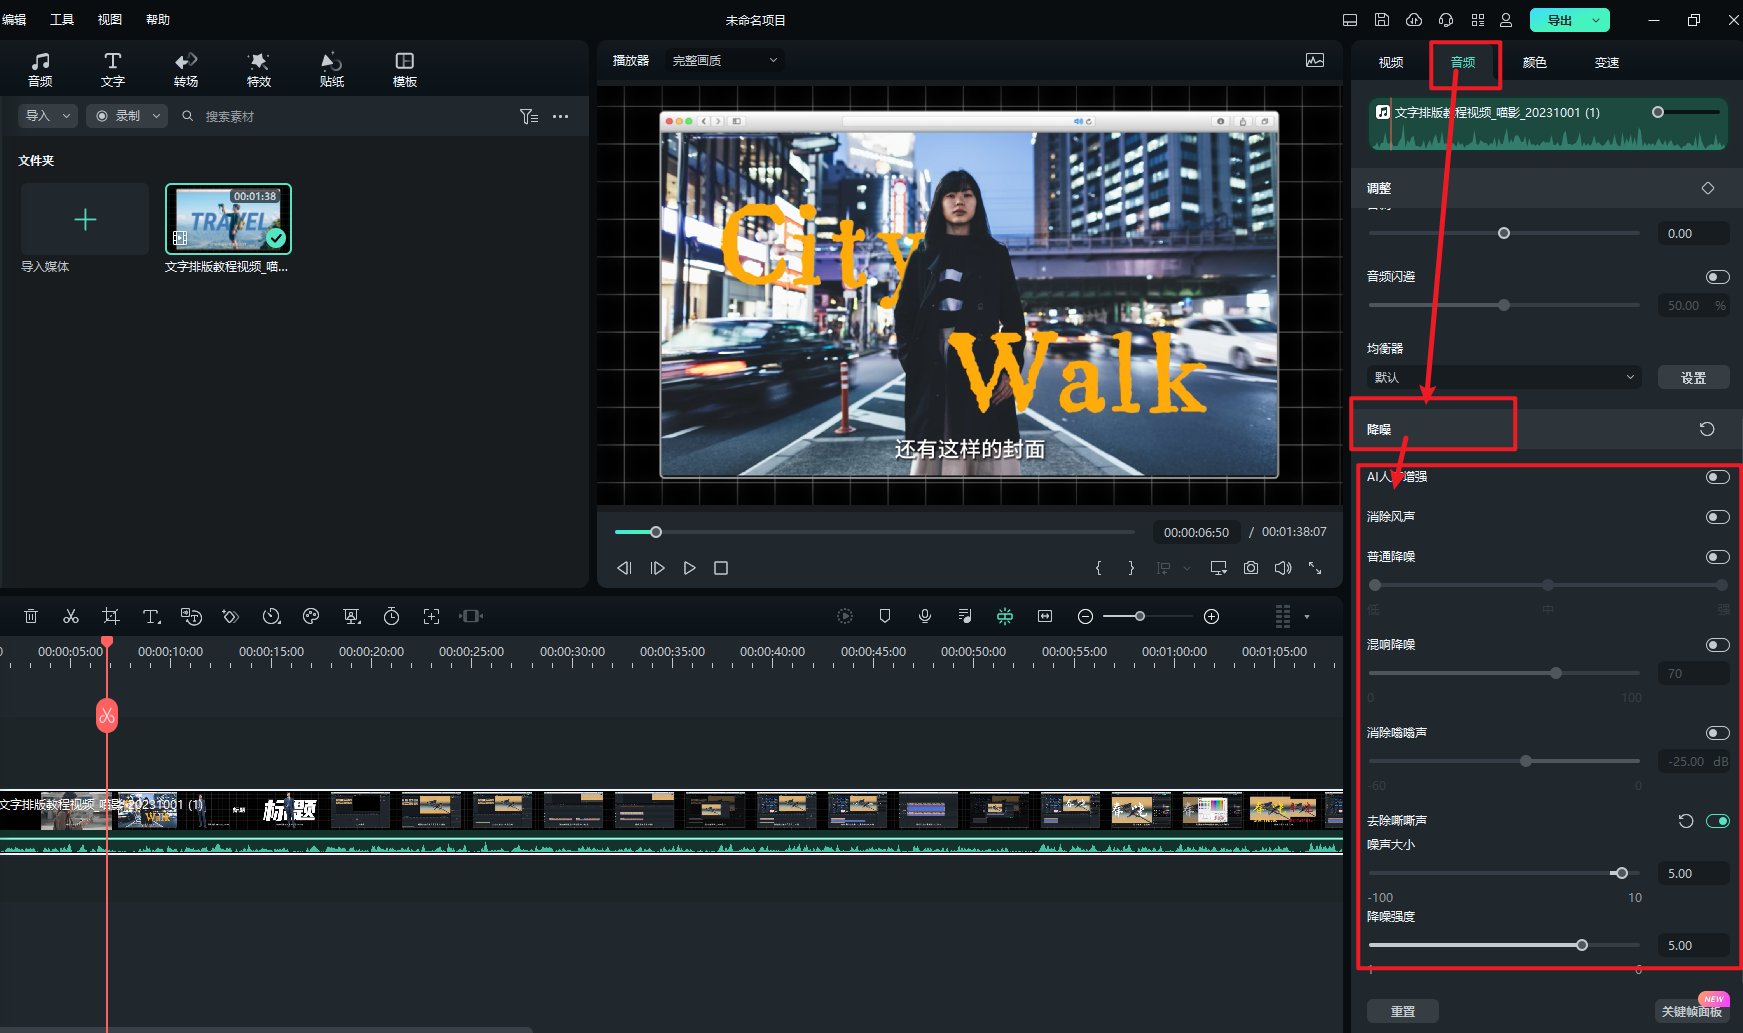Image resolution: width=1743 pixels, height=1033 pixels.
Task: Open the playback quality dropdown (完整画质)
Action: (725, 61)
